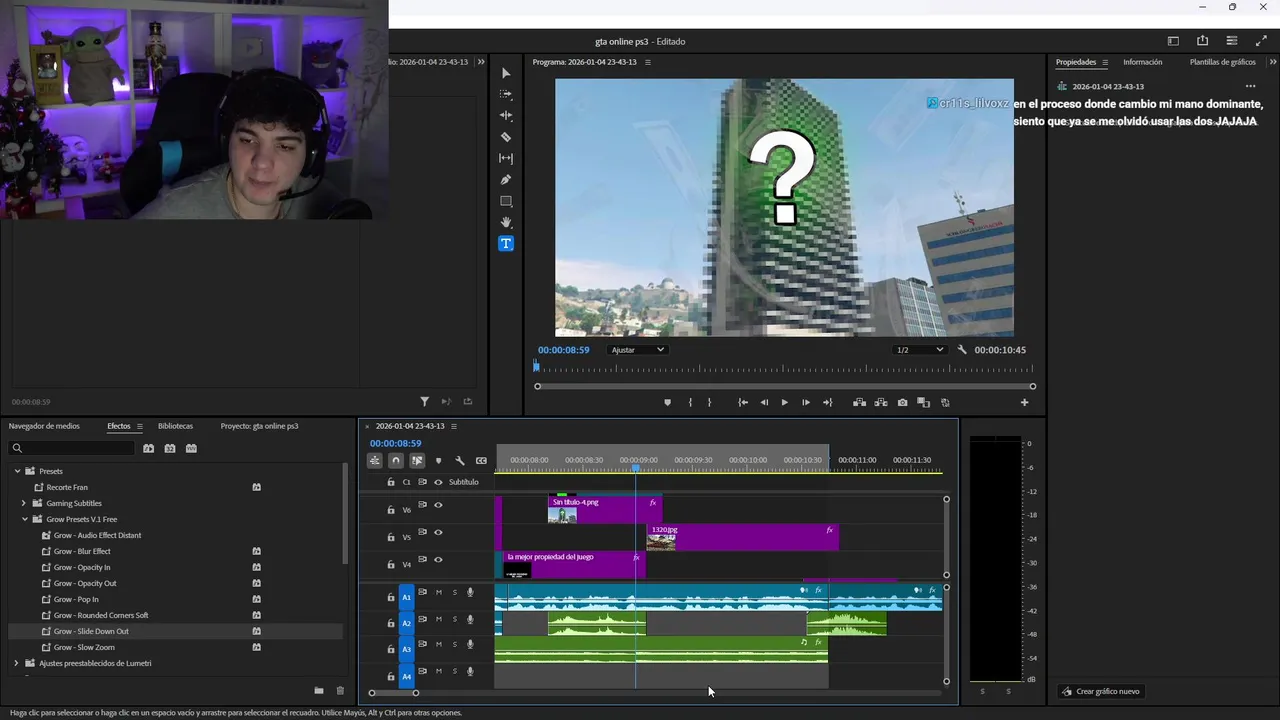This screenshot has width=1280, height=720.
Task: Toggle Snap in timeline
Action: tap(396, 461)
